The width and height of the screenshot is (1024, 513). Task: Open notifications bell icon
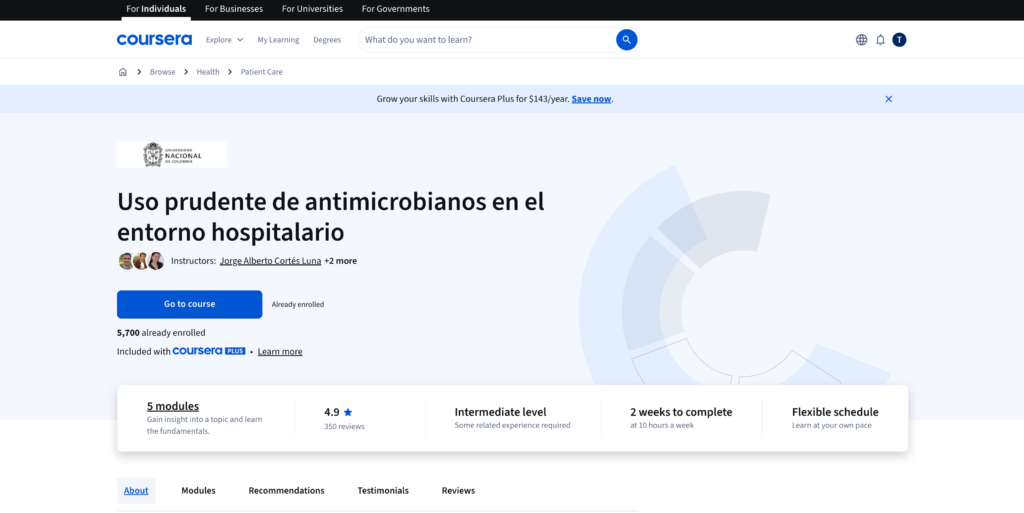(x=880, y=40)
